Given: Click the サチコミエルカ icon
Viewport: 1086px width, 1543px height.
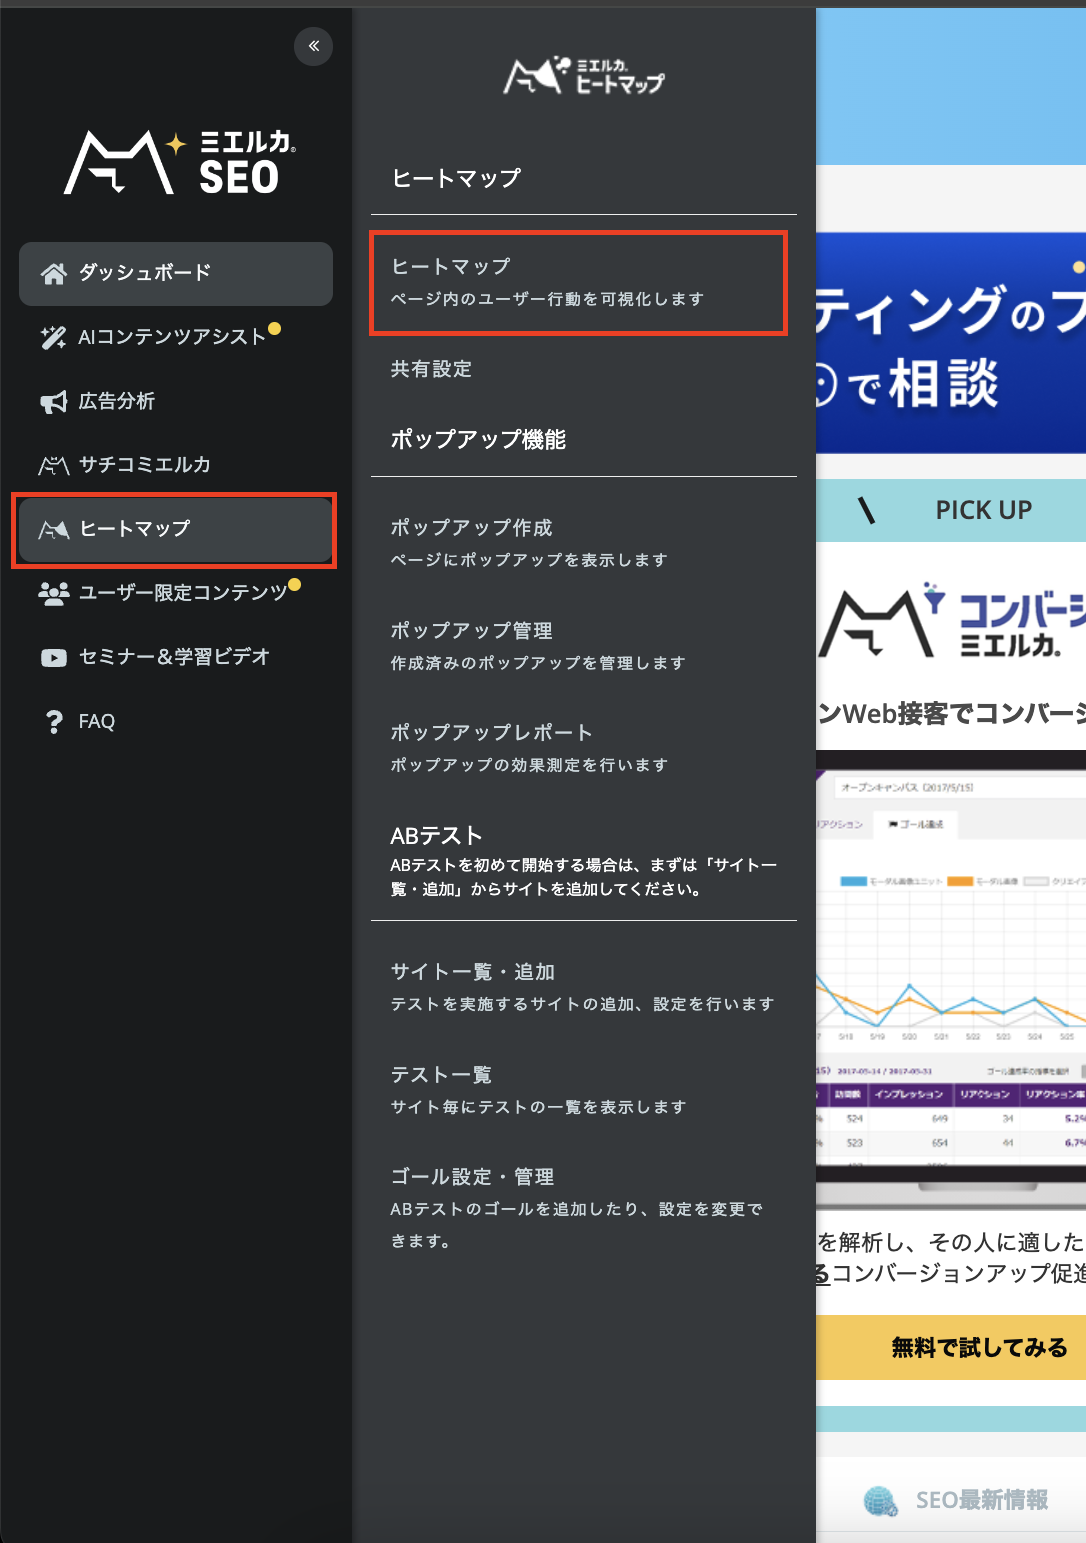Looking at the screenshot, I should (53, 465).
